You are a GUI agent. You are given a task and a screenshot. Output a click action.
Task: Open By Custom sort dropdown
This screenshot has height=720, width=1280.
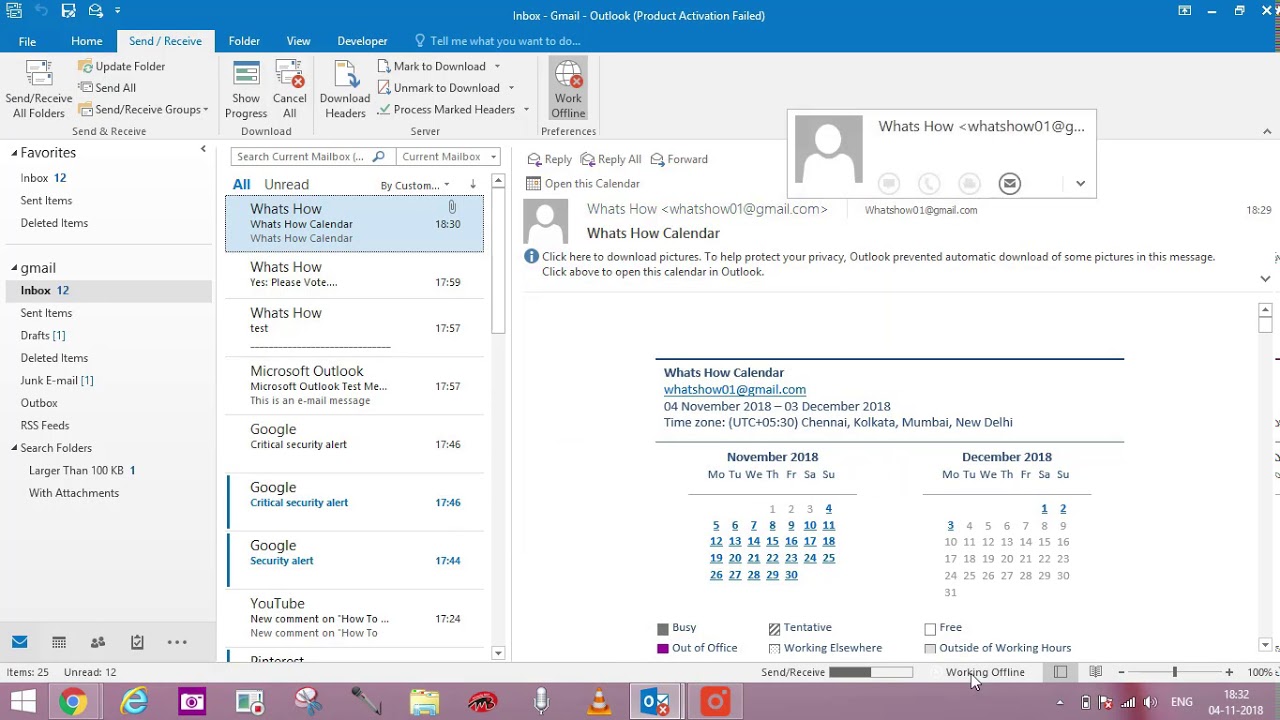(x=416, y=185)
